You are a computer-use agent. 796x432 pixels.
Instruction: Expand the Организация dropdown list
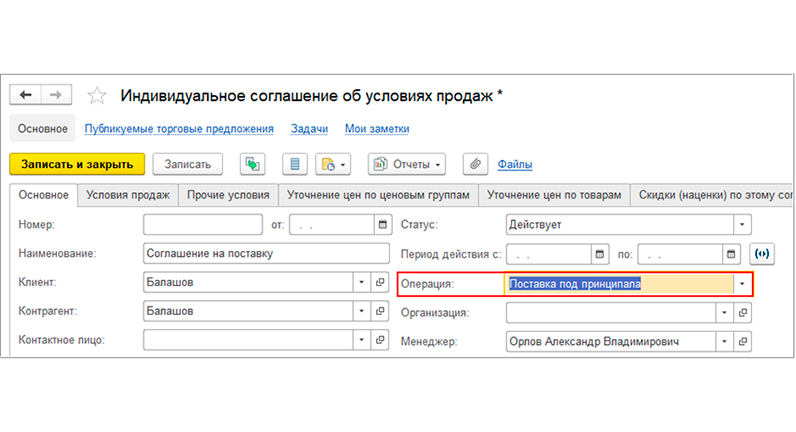[x=724, y=313]
